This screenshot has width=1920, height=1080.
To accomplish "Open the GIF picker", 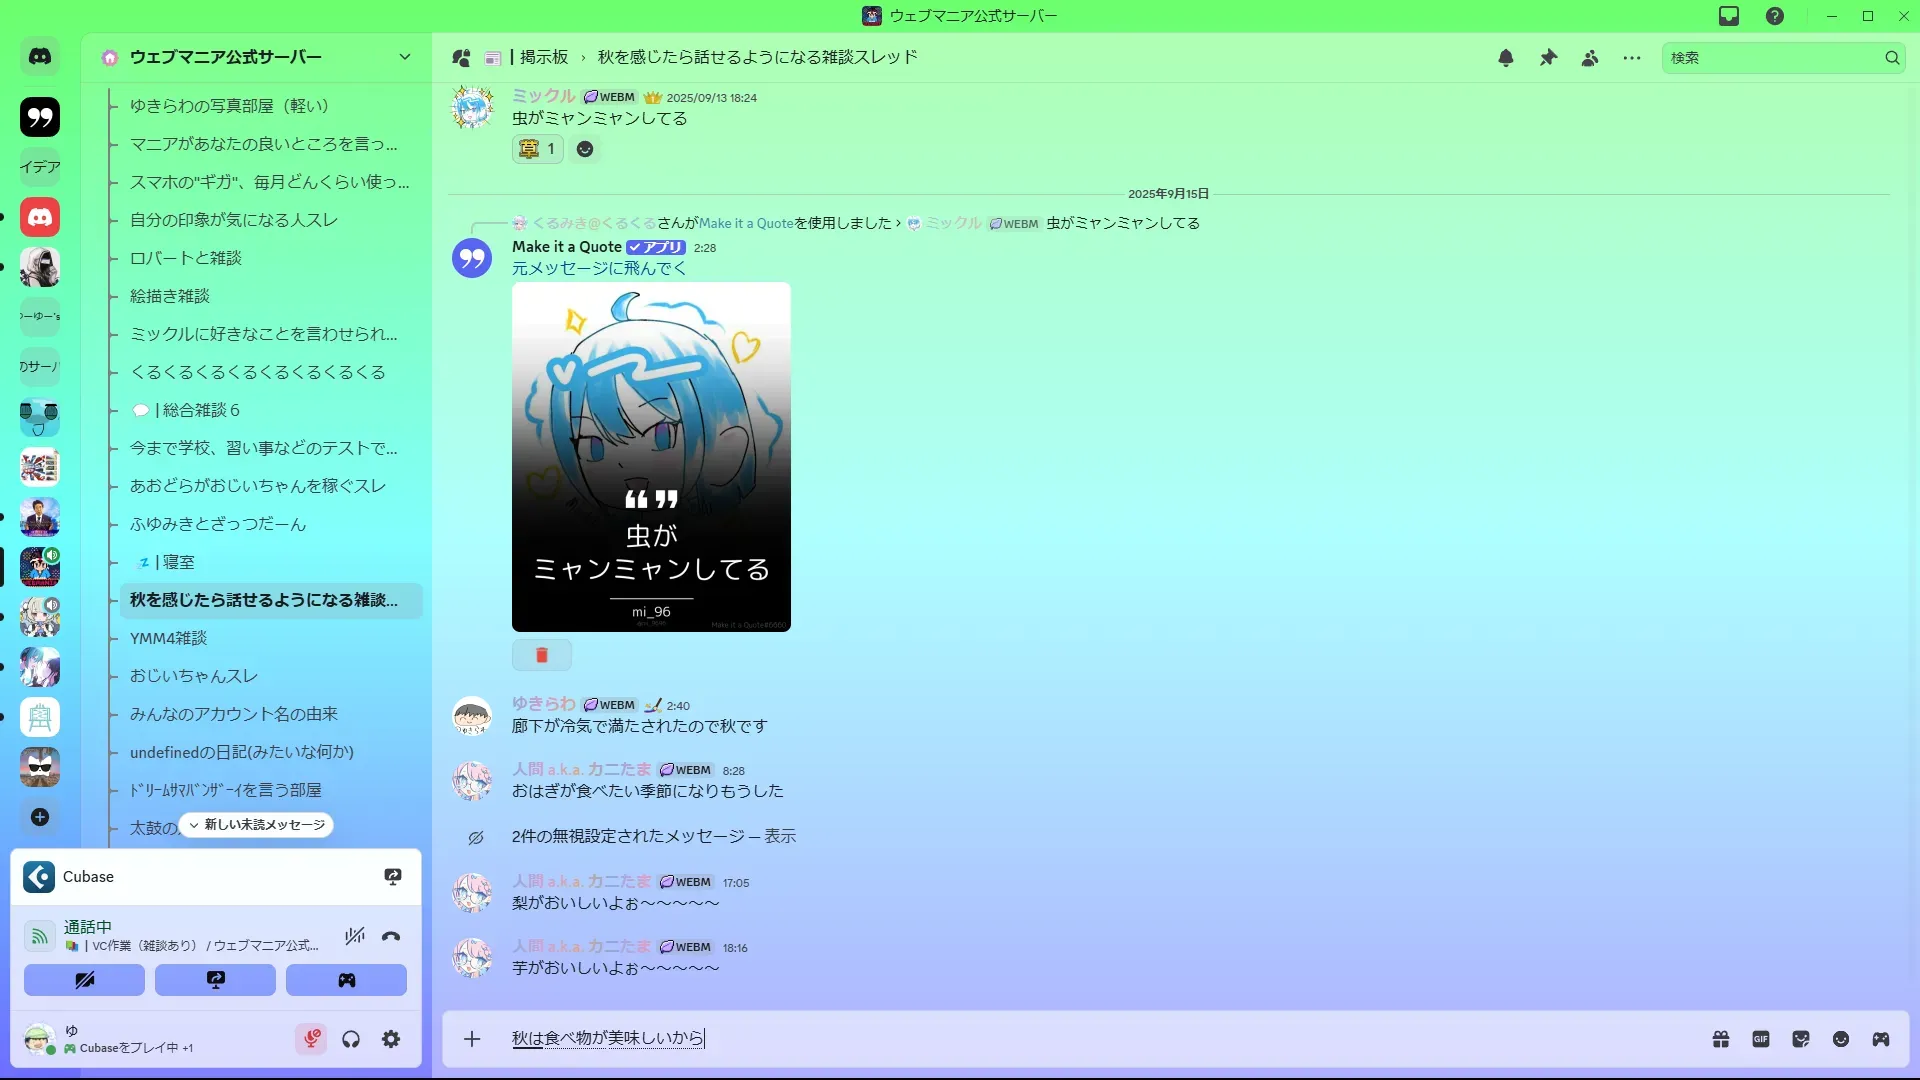I will pos(1761,1039).
